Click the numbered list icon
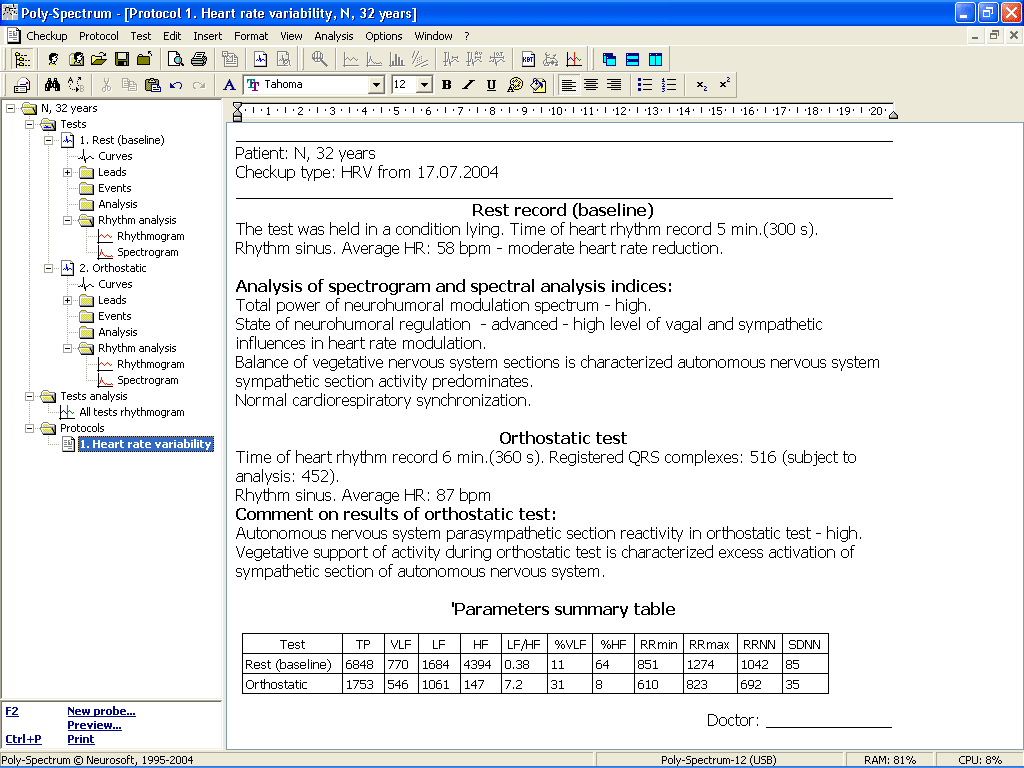1024x768 pixels. [x=669, y=84]
